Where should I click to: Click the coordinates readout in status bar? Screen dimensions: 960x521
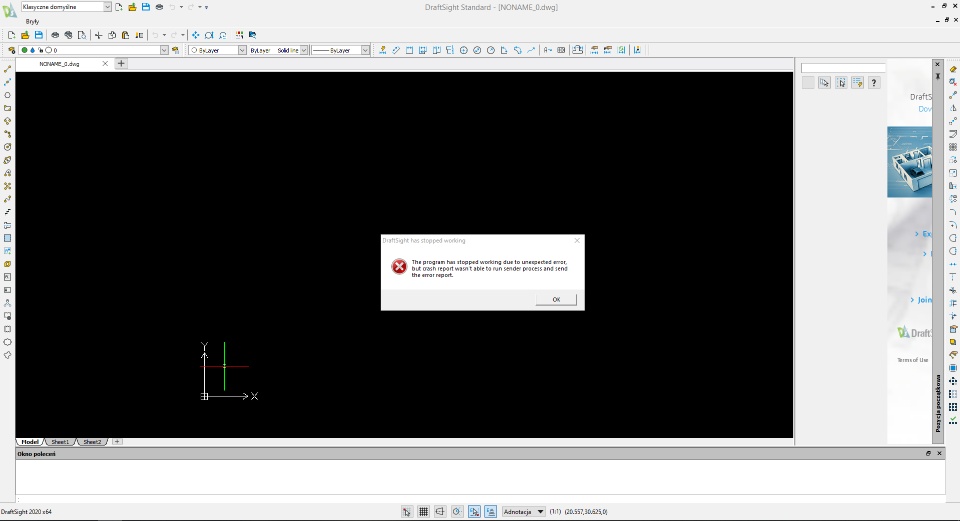tap(586, 512)
